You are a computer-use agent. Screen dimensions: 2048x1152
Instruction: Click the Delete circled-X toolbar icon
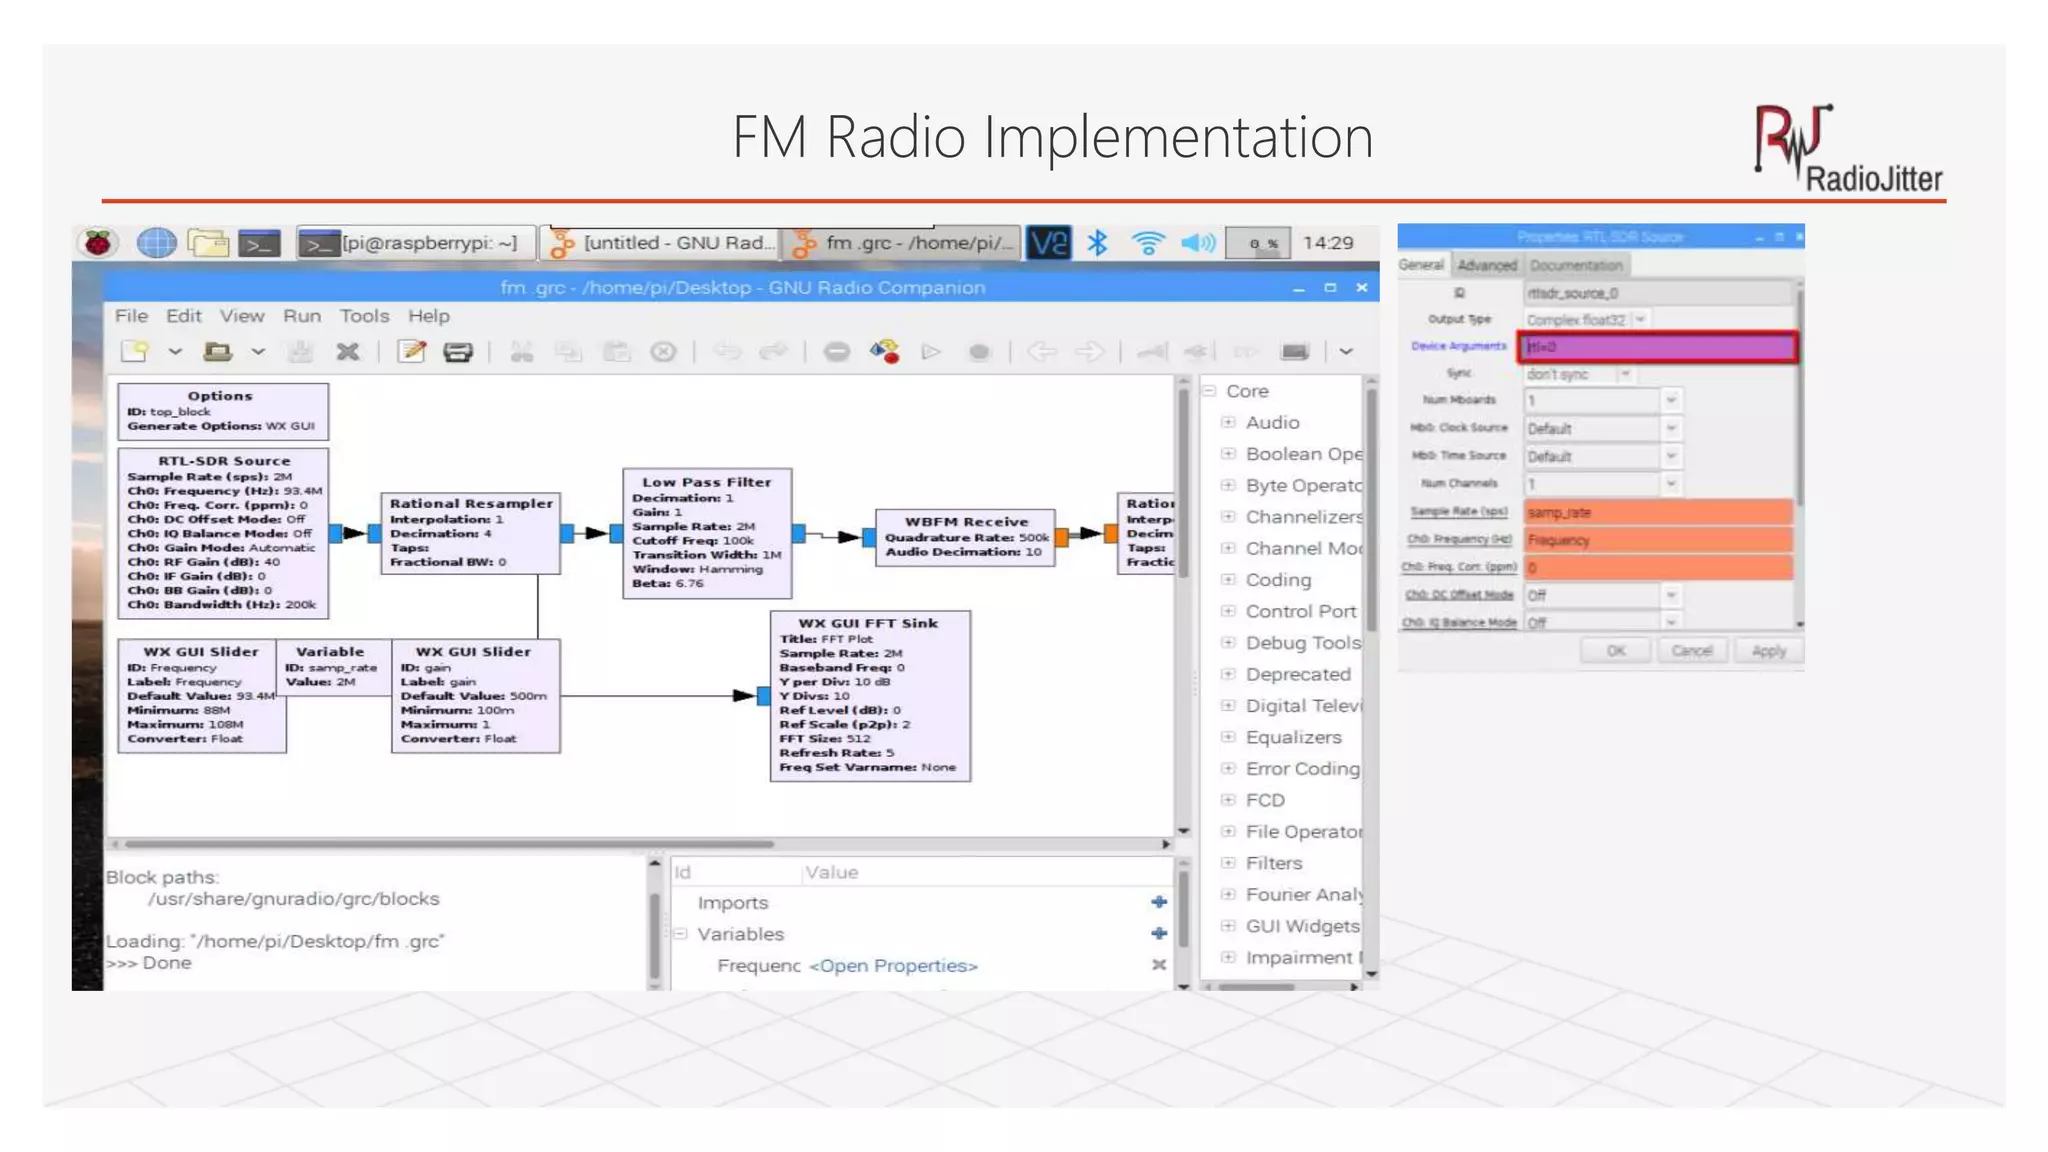point(663,351)
